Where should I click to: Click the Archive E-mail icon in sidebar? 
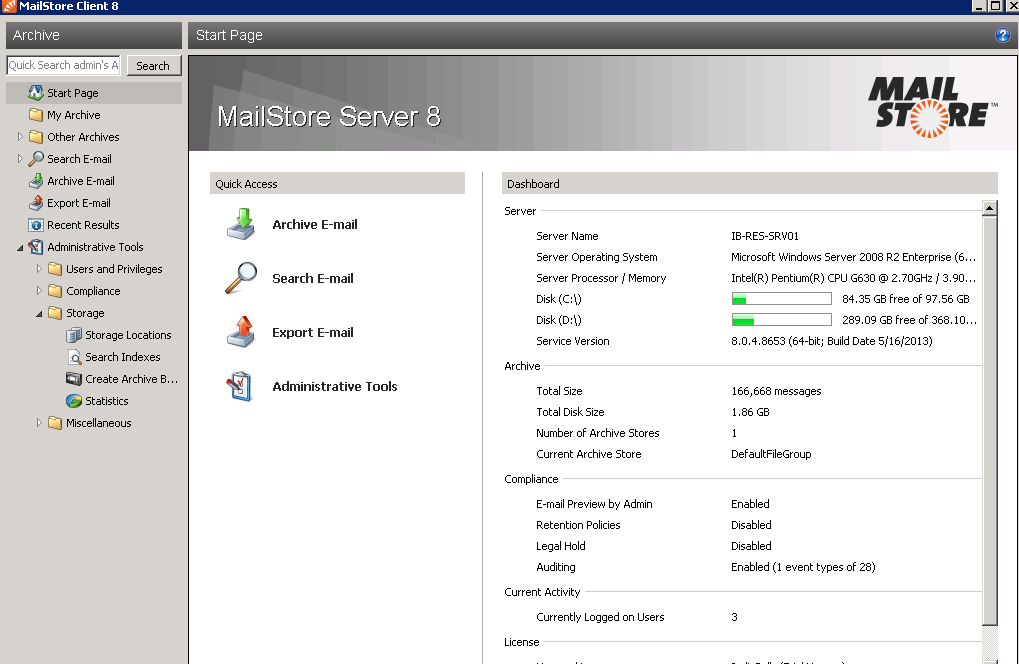pyautogui.click(x=36, y=181)
